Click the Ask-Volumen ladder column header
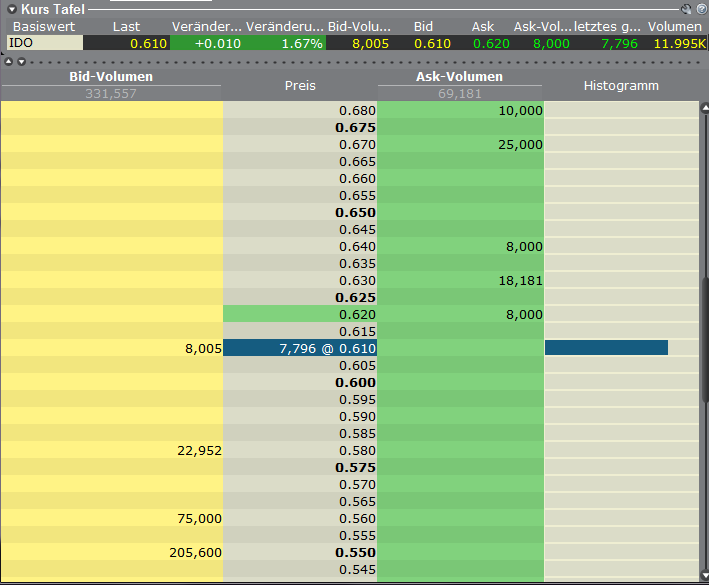 point(459,76)
